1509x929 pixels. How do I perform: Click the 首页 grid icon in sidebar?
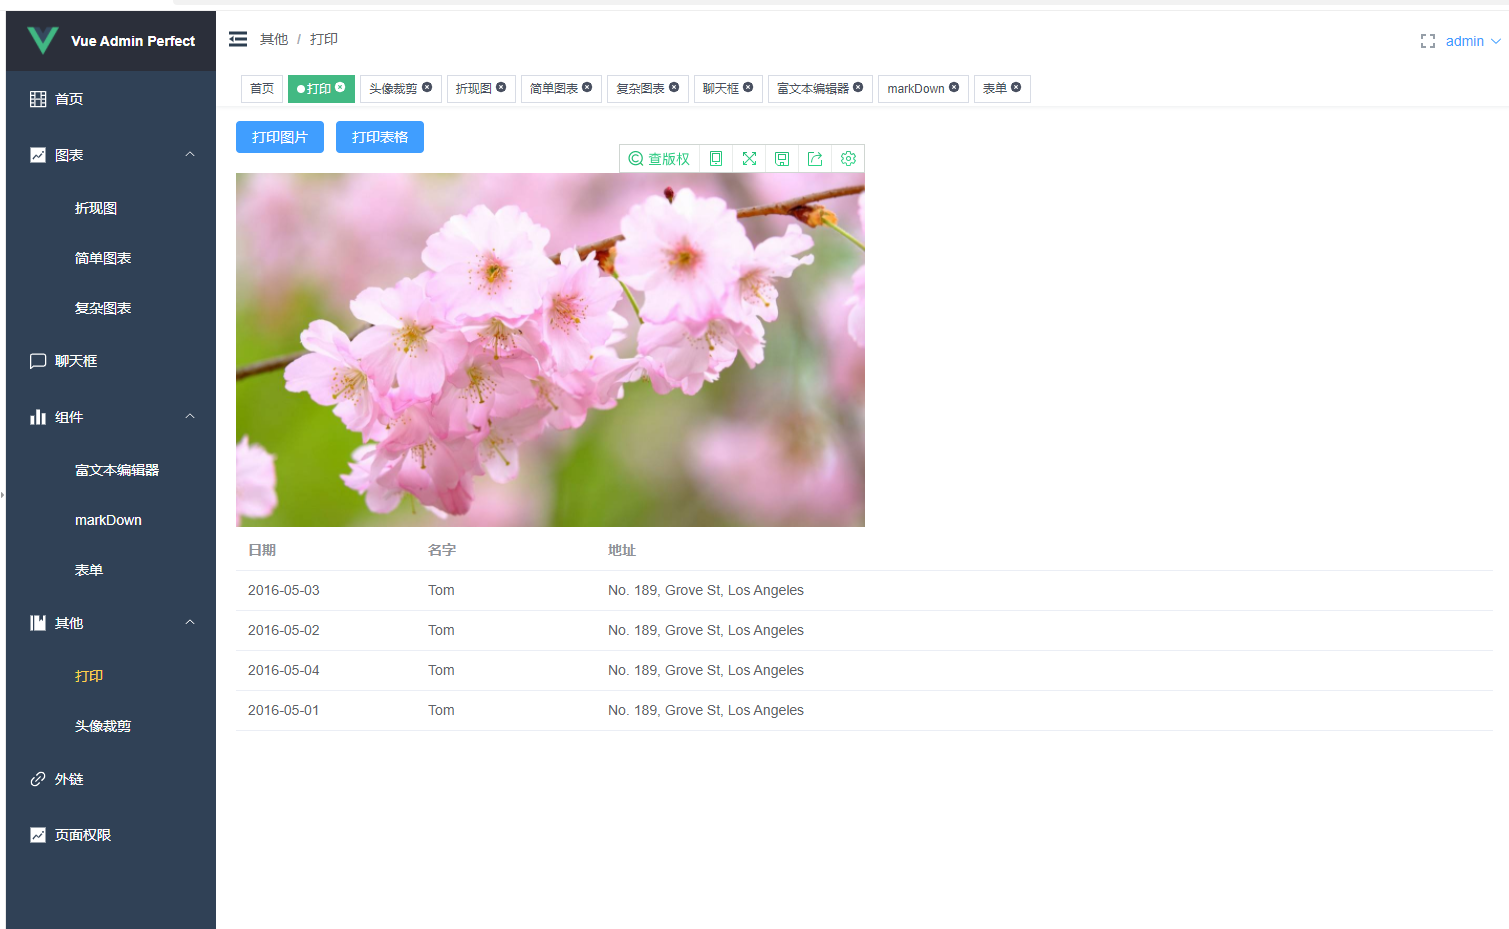click(38, 99)
